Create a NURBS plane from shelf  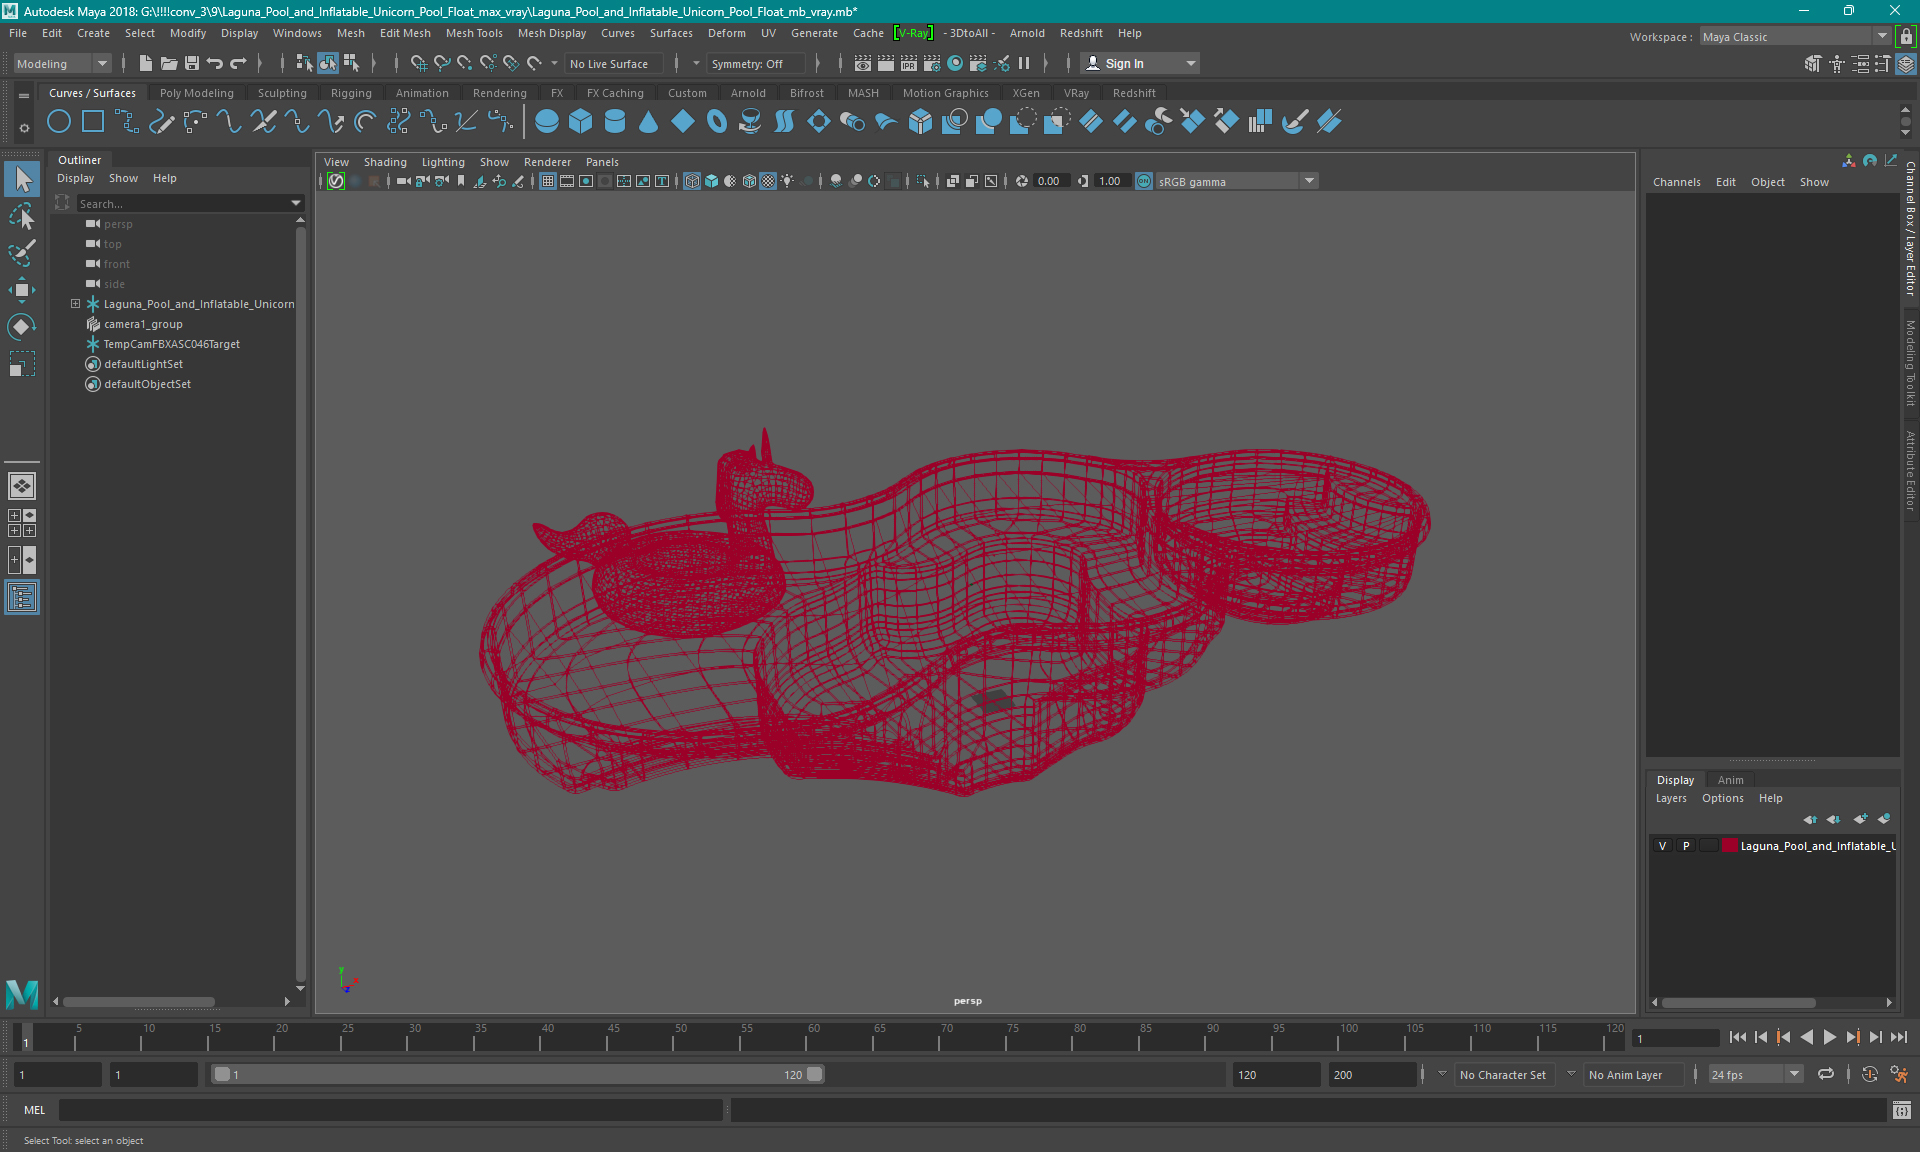tap(683, 122)
